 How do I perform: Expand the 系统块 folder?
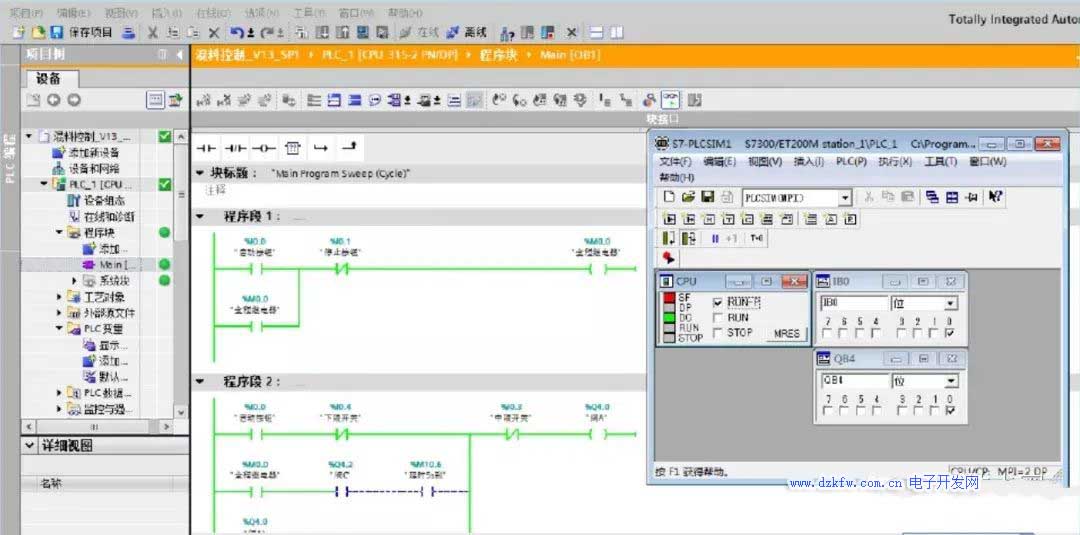[74, 281]
